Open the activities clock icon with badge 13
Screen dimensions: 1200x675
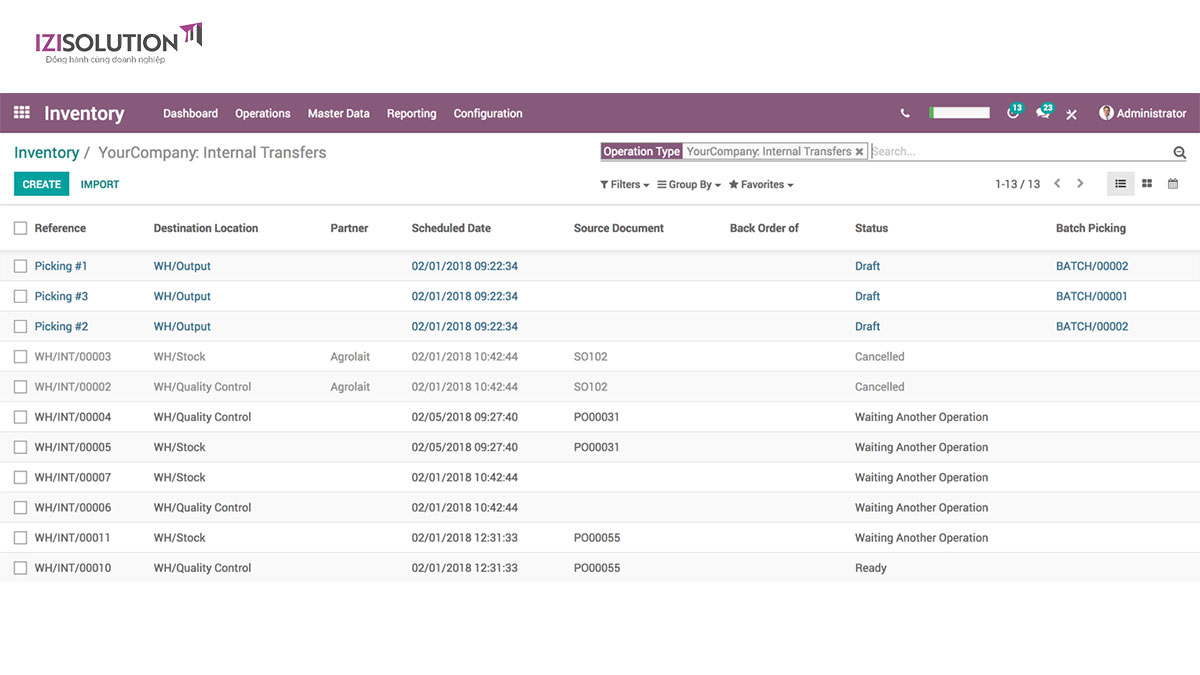tap(1013, 113)
